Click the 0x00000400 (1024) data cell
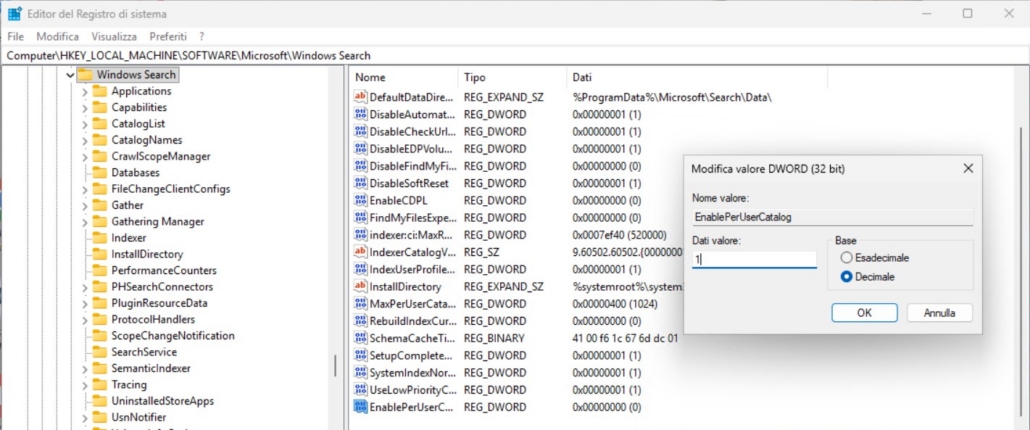 pos(615,304)
